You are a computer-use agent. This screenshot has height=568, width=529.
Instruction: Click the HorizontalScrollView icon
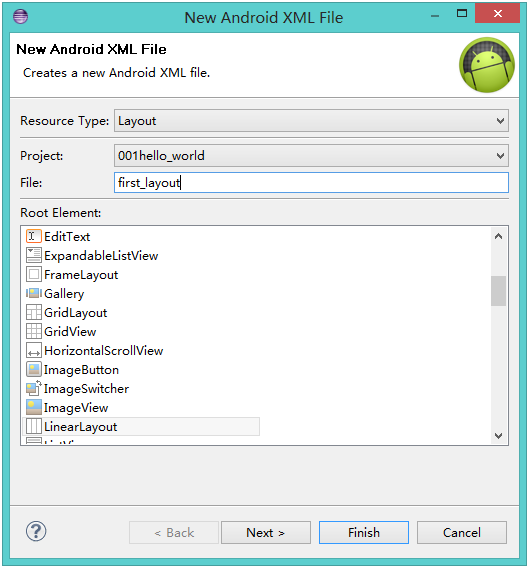[34, 351]
